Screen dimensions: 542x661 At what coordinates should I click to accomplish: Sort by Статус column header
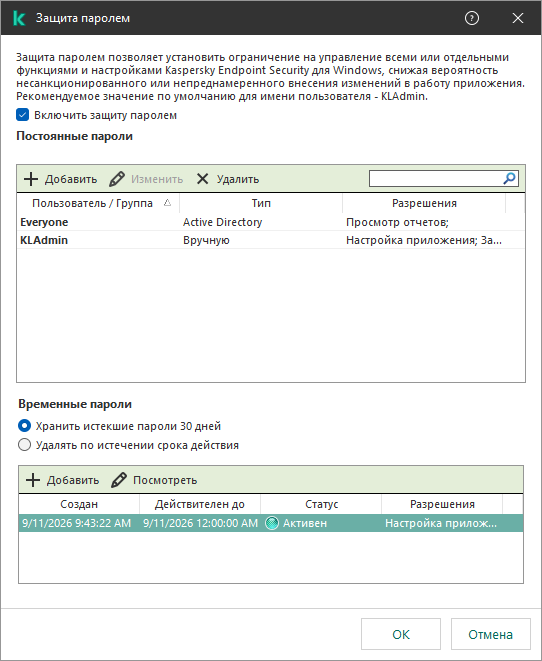[x=321, y=504]
